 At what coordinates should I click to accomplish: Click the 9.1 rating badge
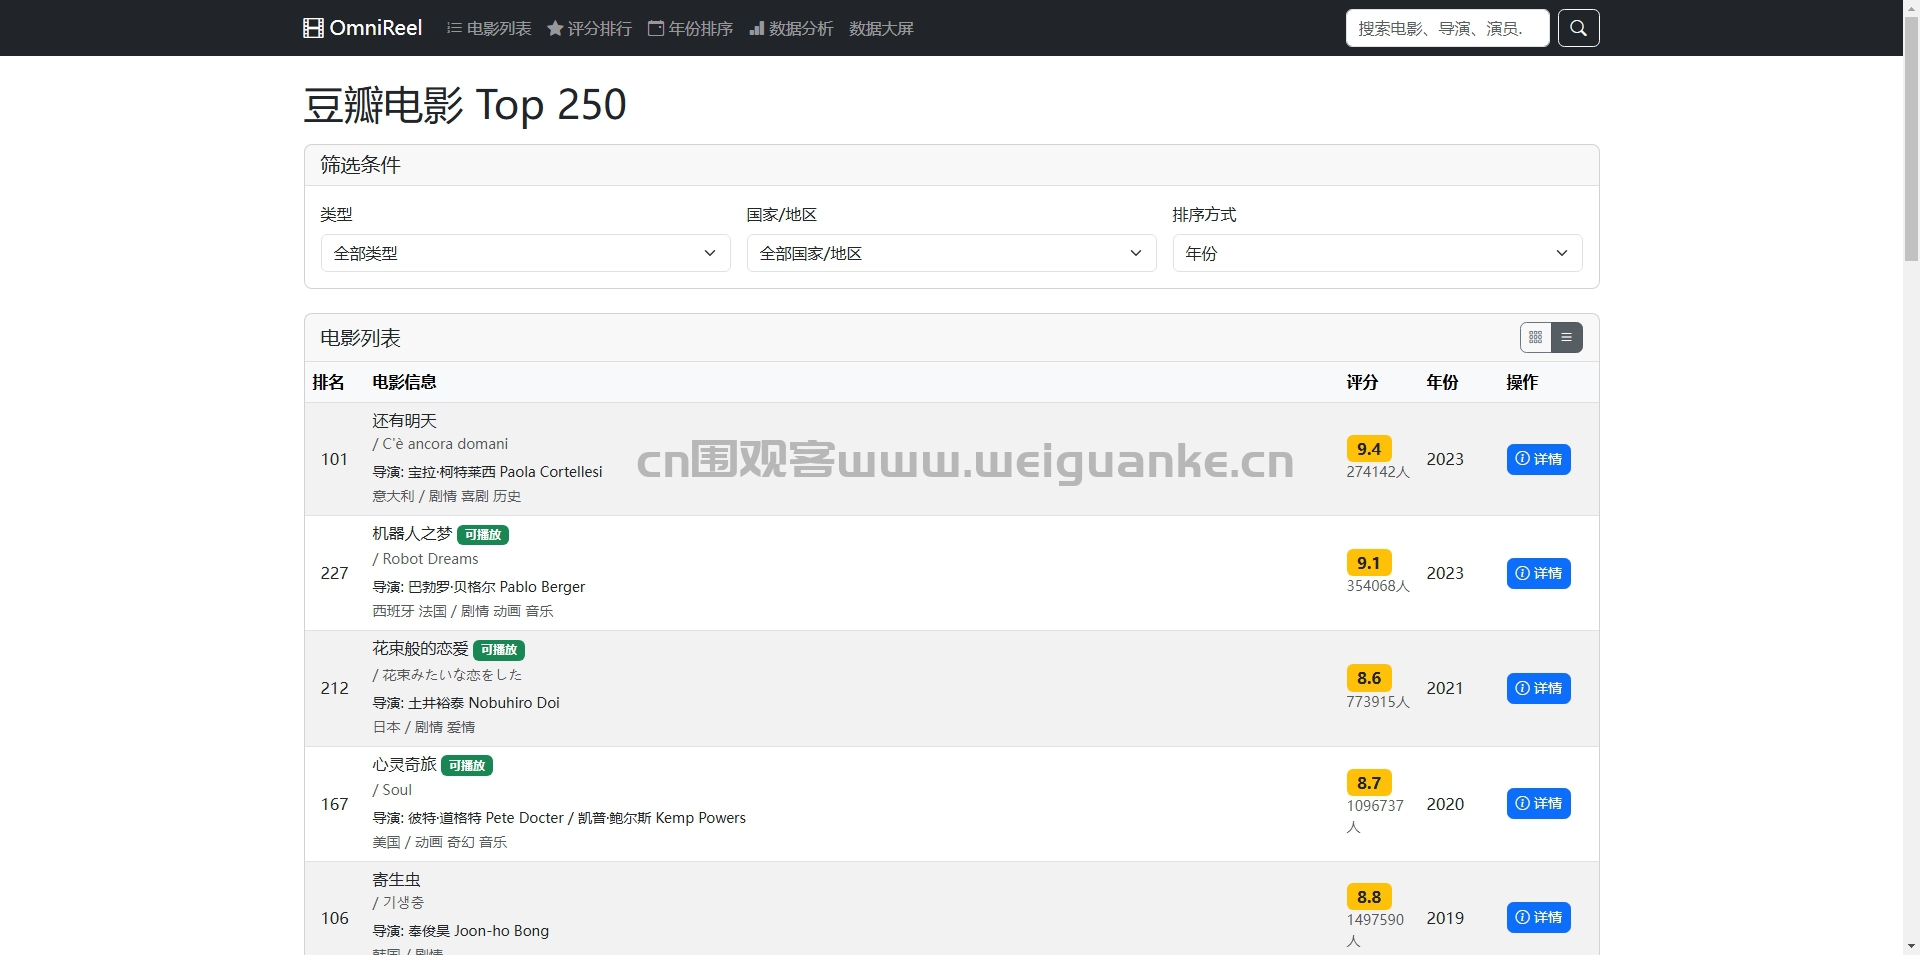1369,563
